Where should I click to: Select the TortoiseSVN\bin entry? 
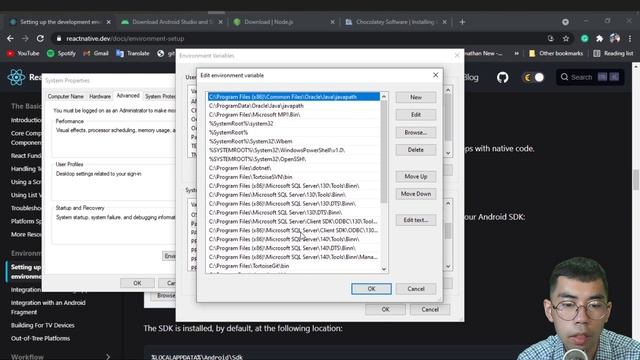(293, 177)
